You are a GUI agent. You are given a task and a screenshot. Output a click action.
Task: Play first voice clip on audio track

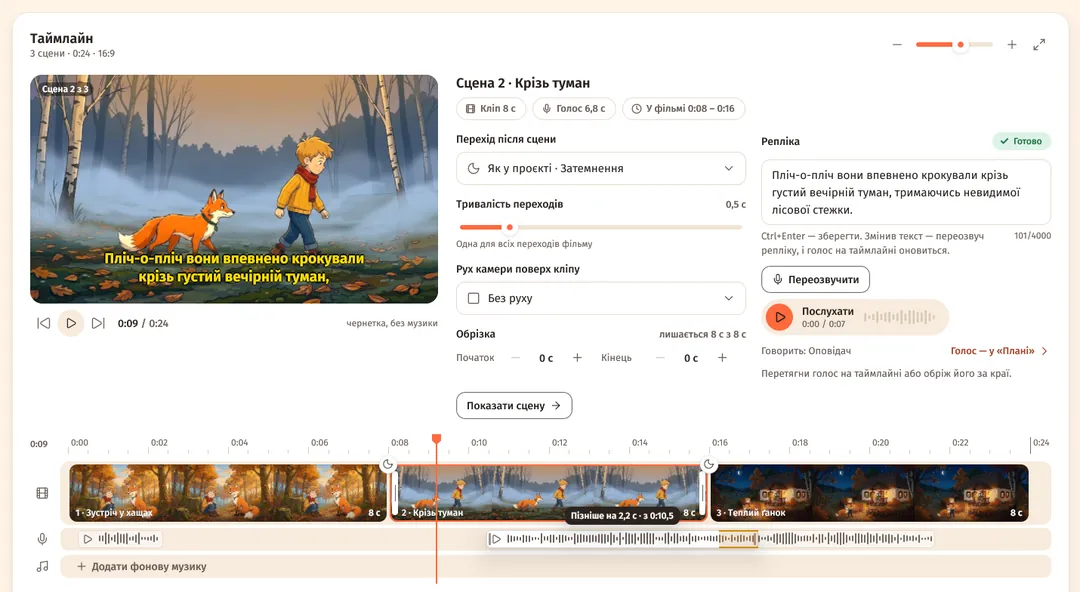pos(87,539)
